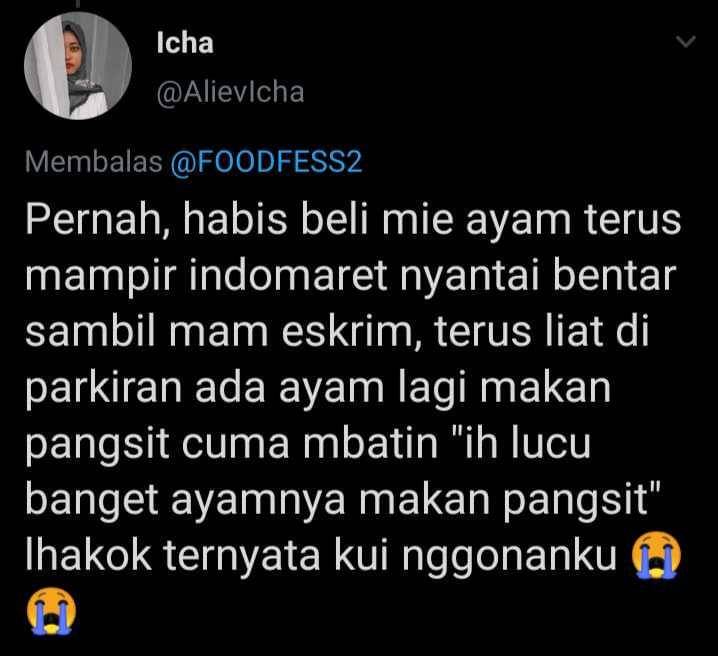Screen dimensions: 718x656
Task: Click the word parkiran in the tweet
Action: tap(104, 390)
